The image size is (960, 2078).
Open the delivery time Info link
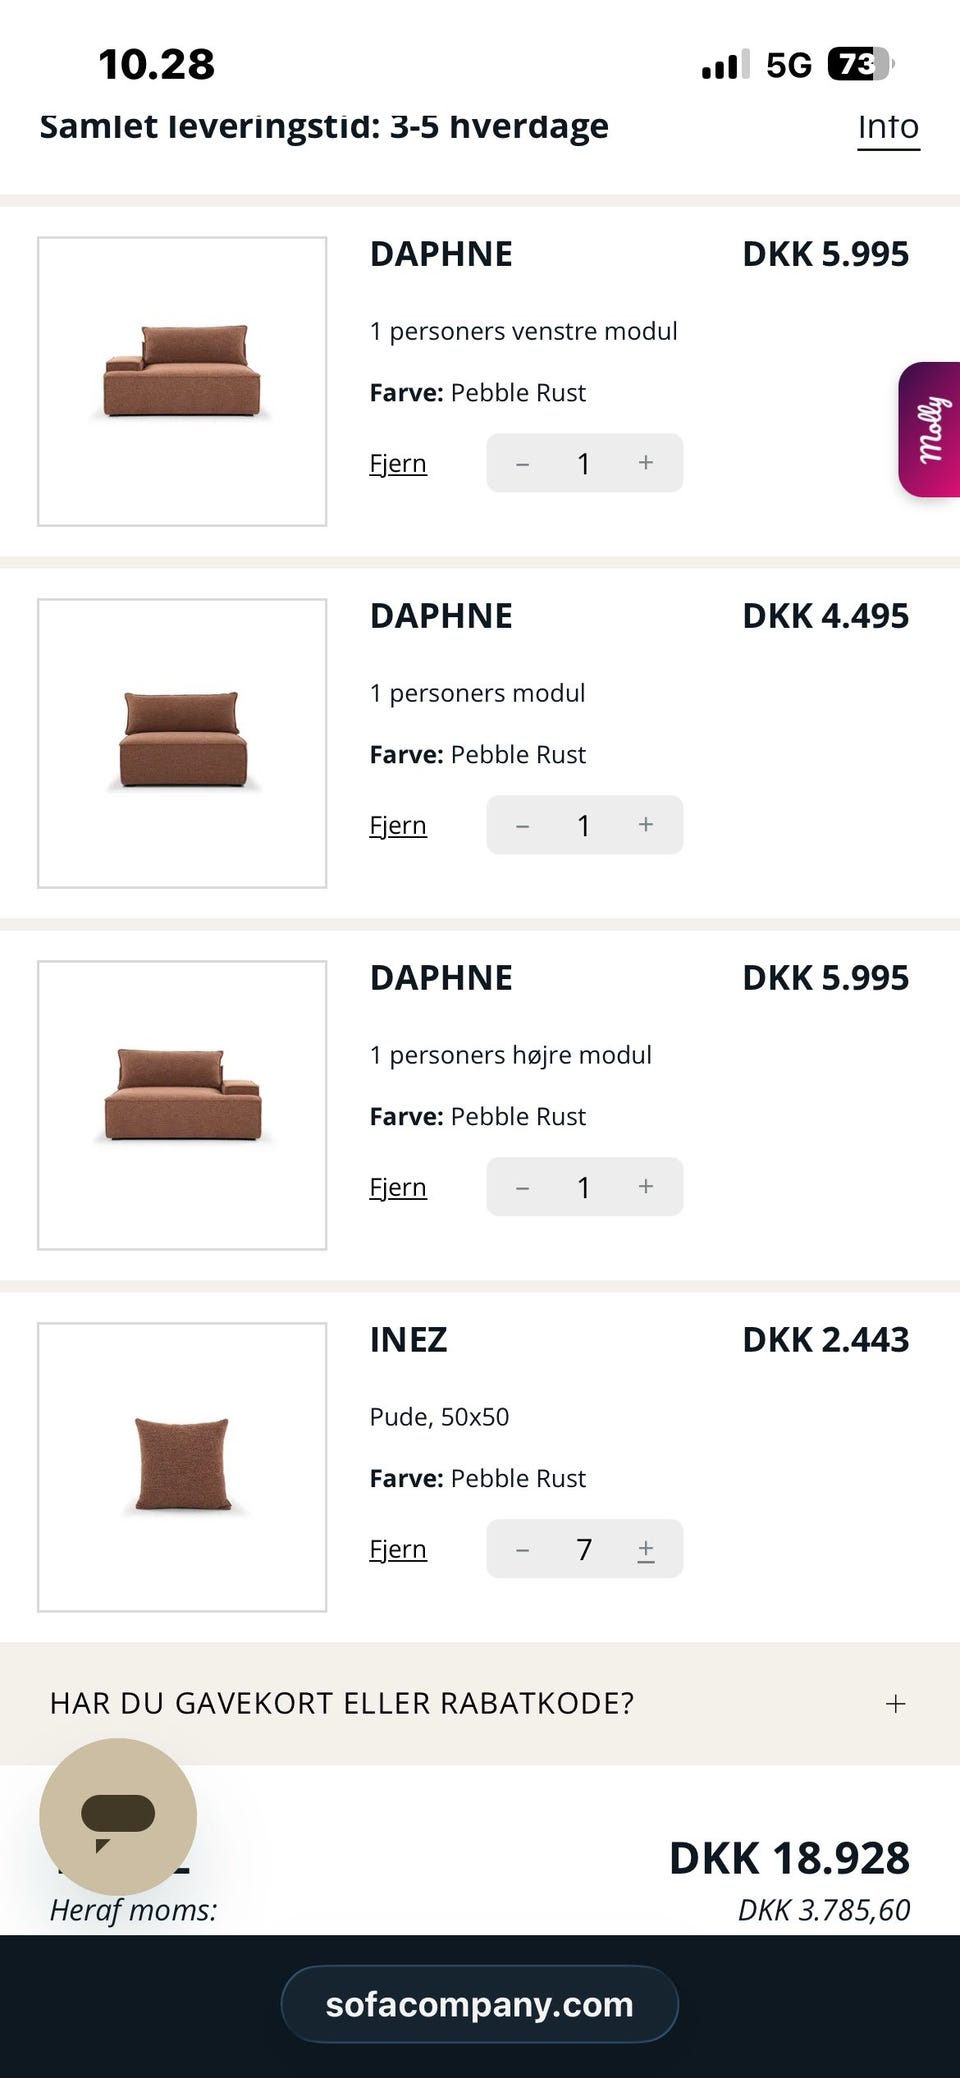pyautogui.click(x=888, y=127)
